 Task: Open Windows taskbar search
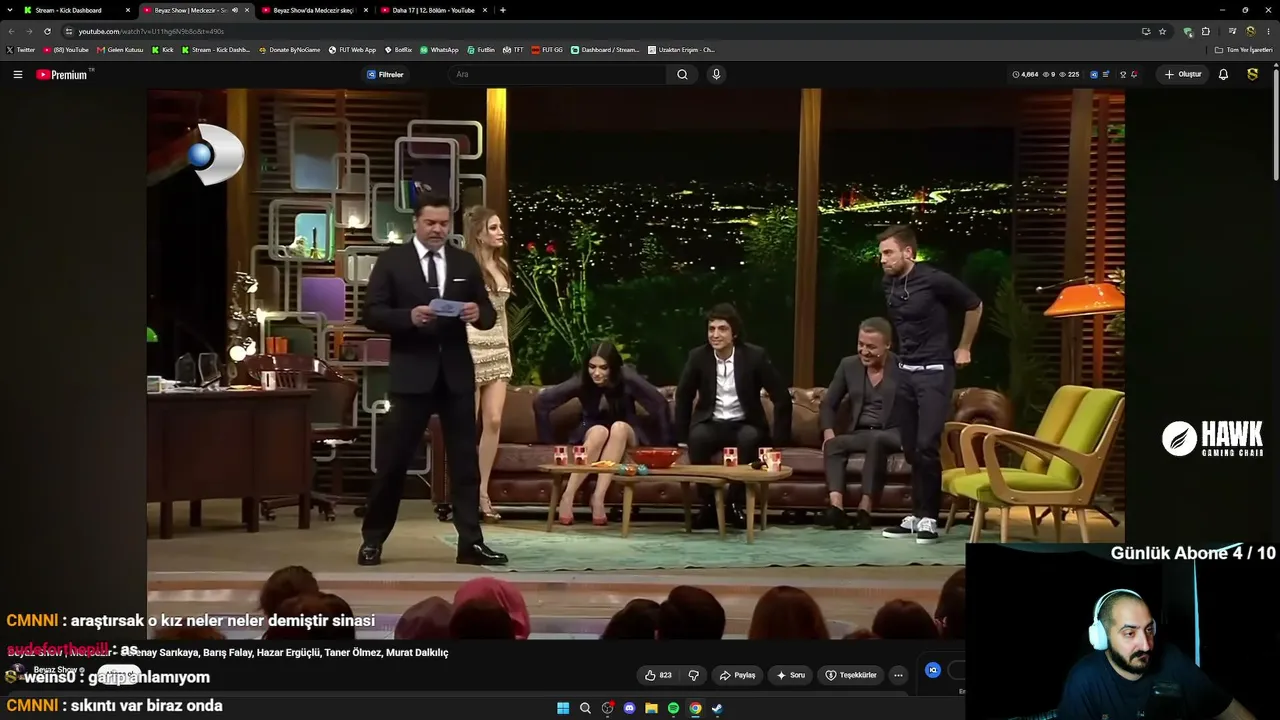click(585, 708)
